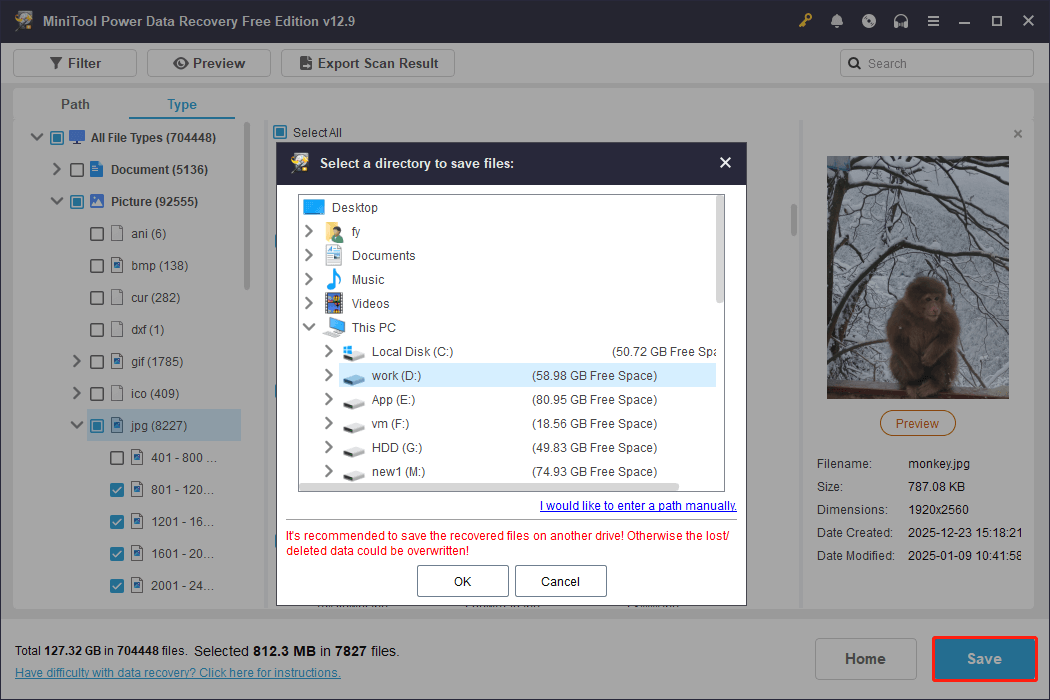1050x700 pixels.
Task: Click the Desktop folder icon in dialog
Action: (x=314, y=207)
